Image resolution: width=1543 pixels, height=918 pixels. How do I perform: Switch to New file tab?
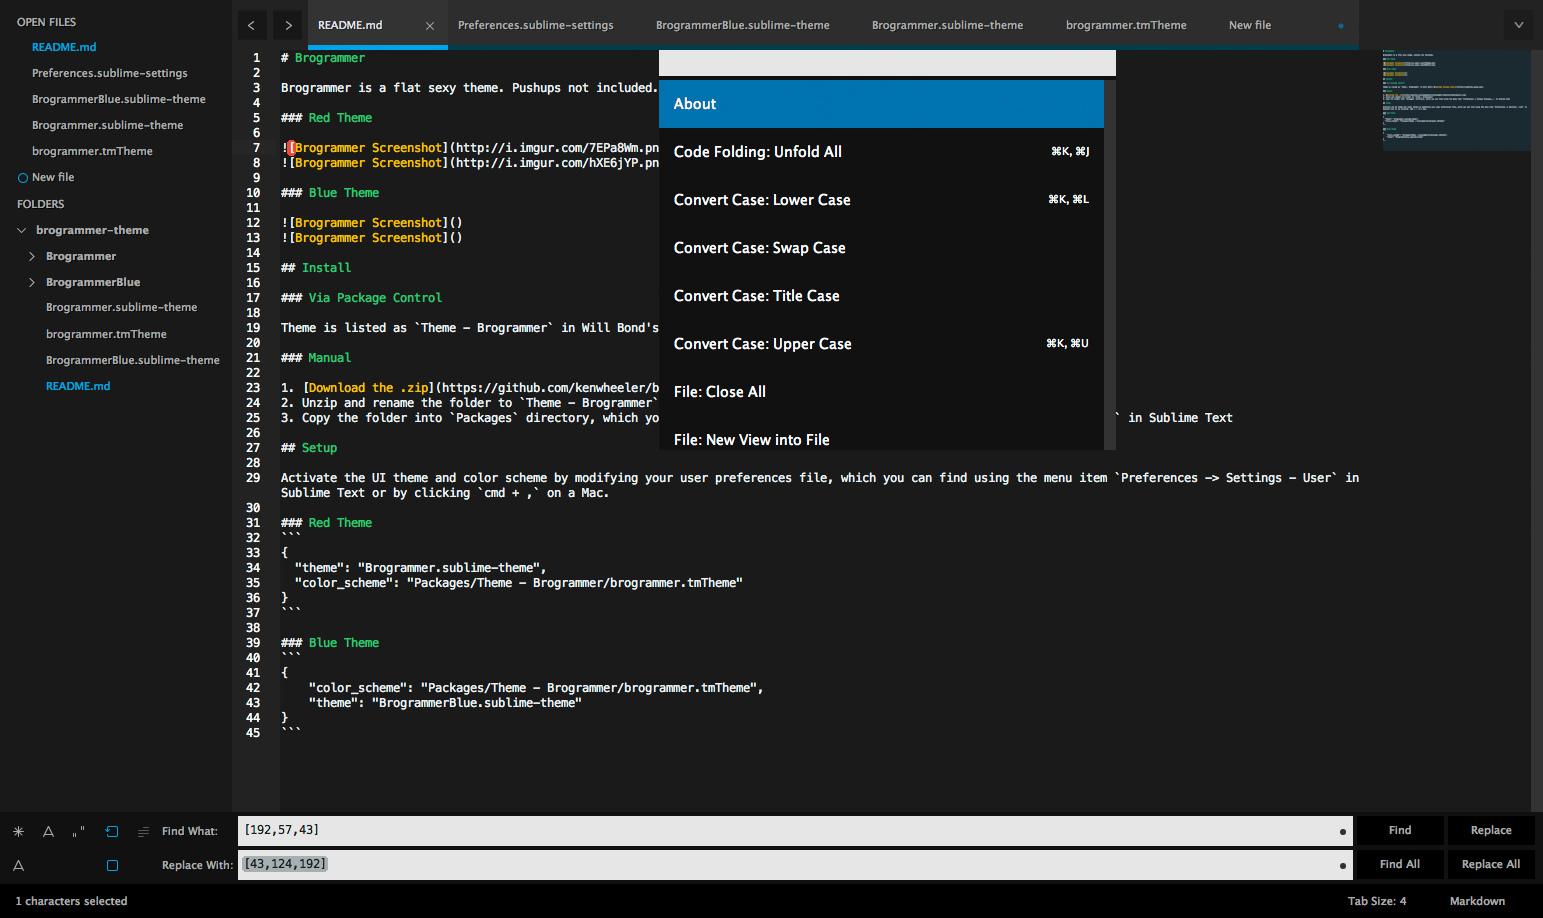(x=1250, y=25)
